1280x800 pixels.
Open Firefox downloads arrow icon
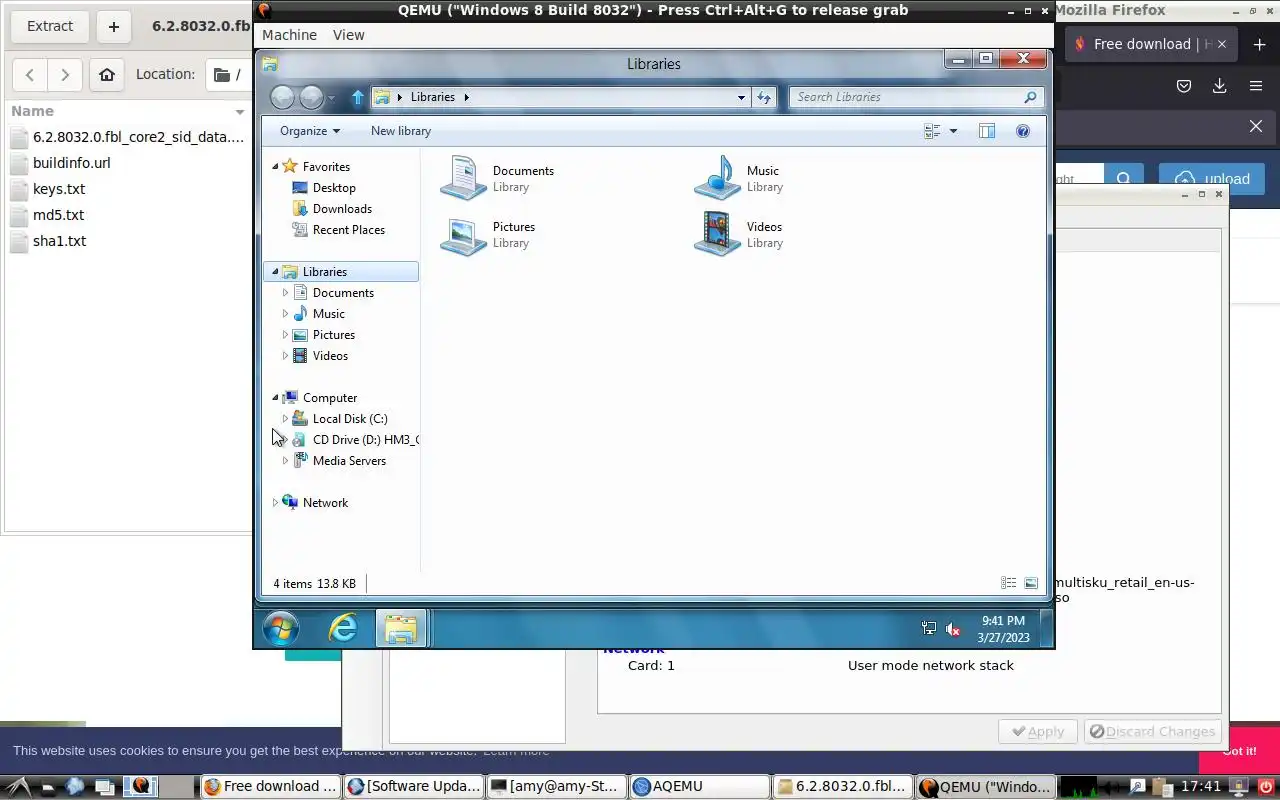pos(1219,86)
